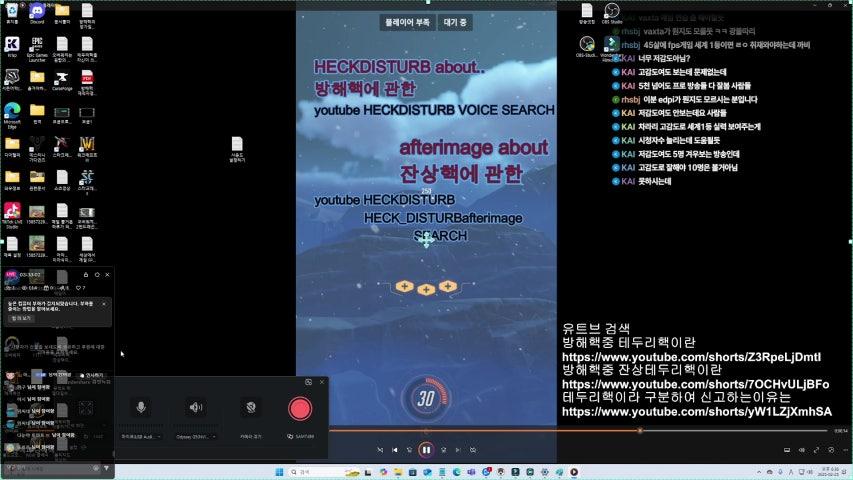Select the lone document file mid-desktop
This screenshot has width=853, height=480.
point(237,149)
